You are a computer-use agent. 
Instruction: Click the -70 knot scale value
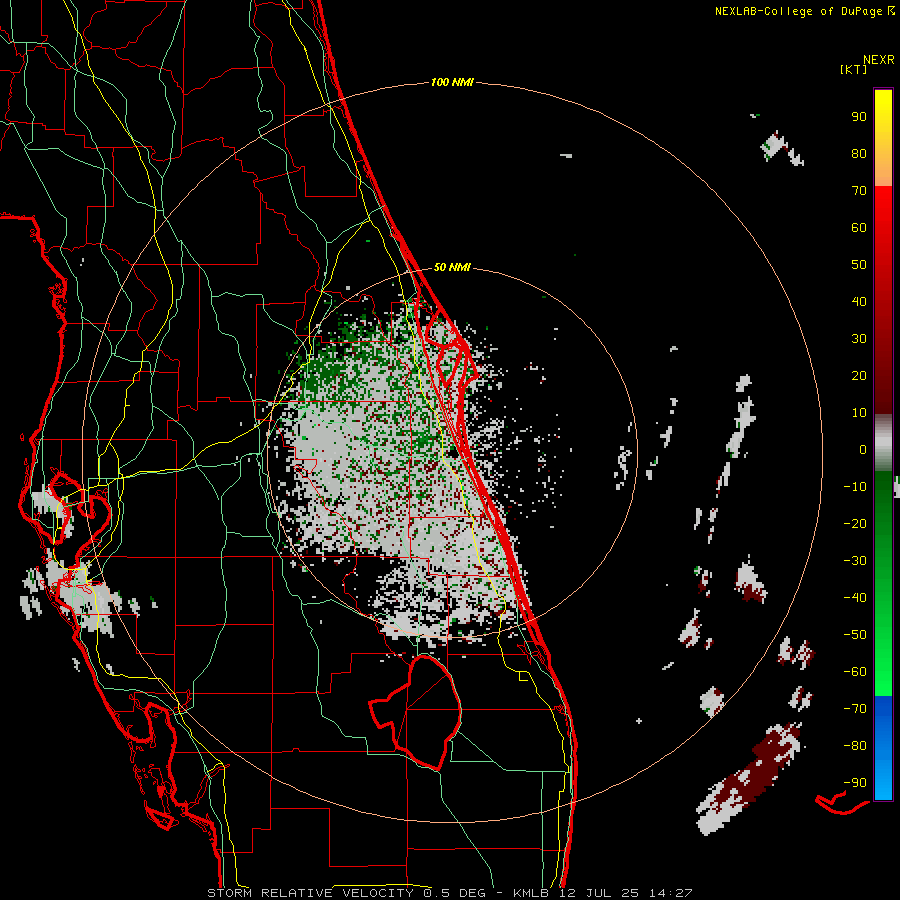[855, 709]
